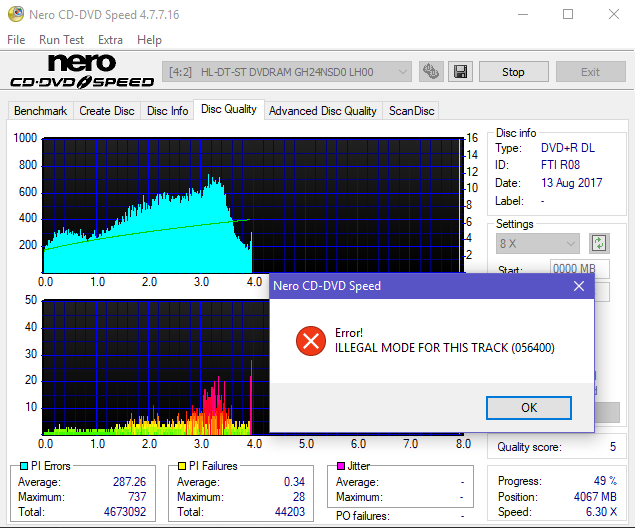The width and height of the screenshot is (635, 528).
Task: Open the Run Test menu
Action: click(61, 40)
